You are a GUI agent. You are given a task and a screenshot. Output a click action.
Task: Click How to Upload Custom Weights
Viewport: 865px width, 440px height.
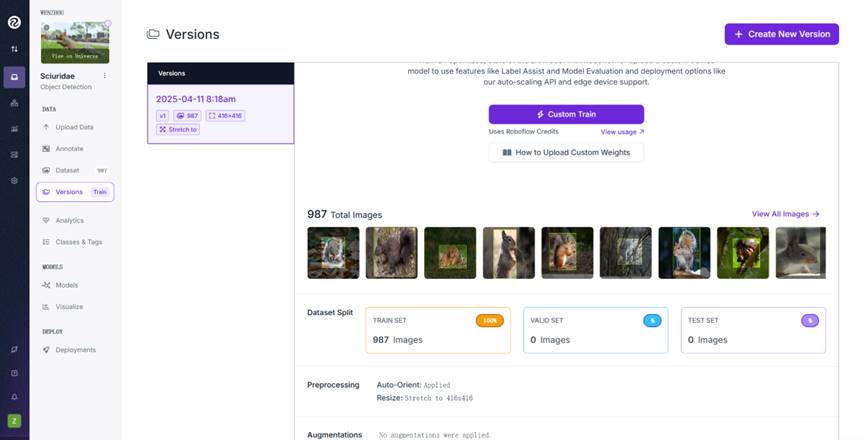(x=566, y=153)
